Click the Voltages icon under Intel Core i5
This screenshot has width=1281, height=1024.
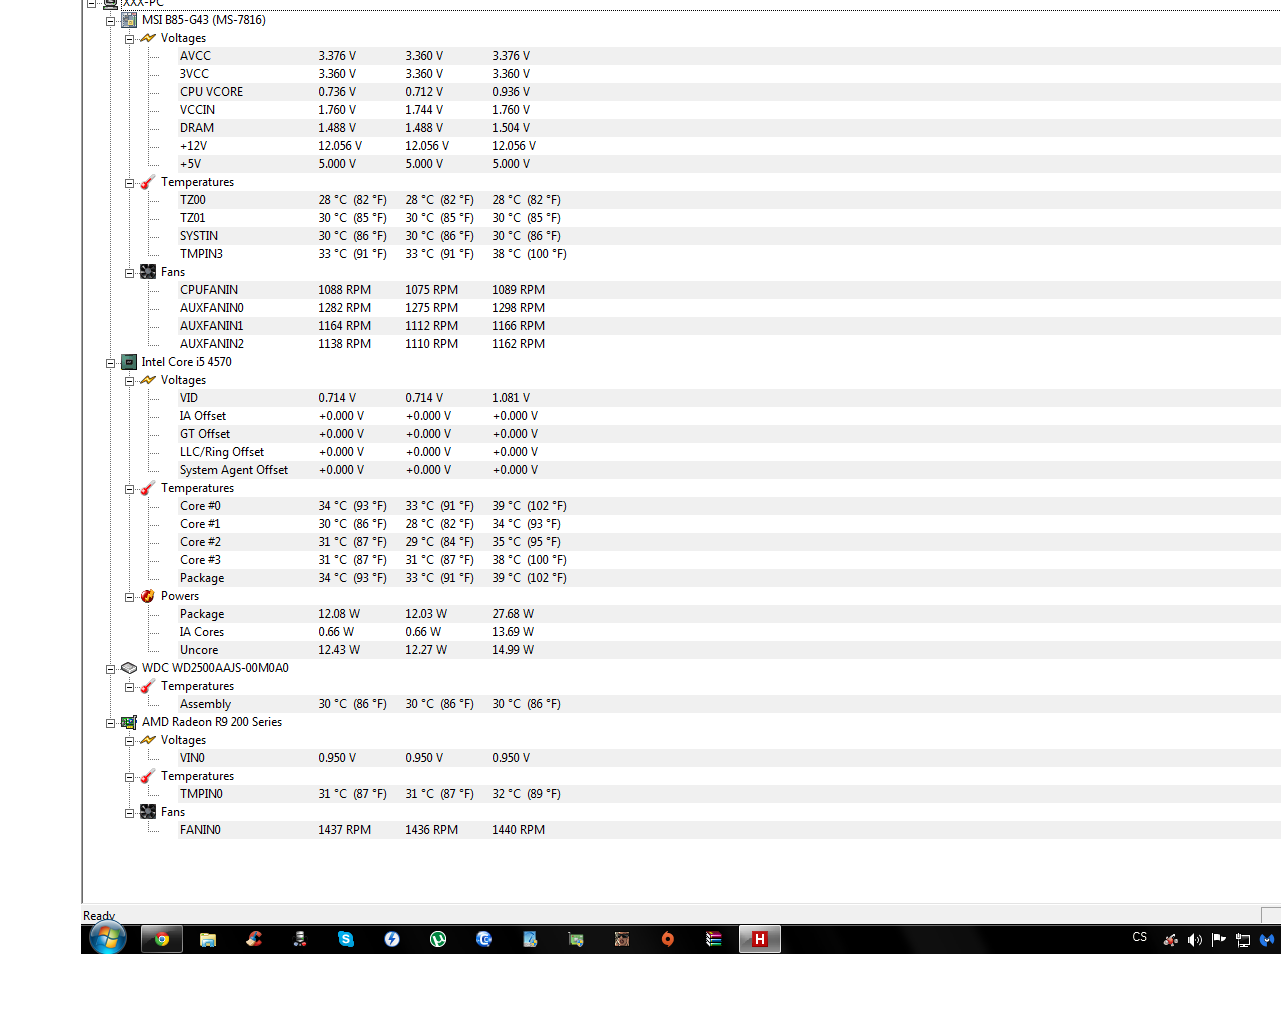[x=148, y=380]
